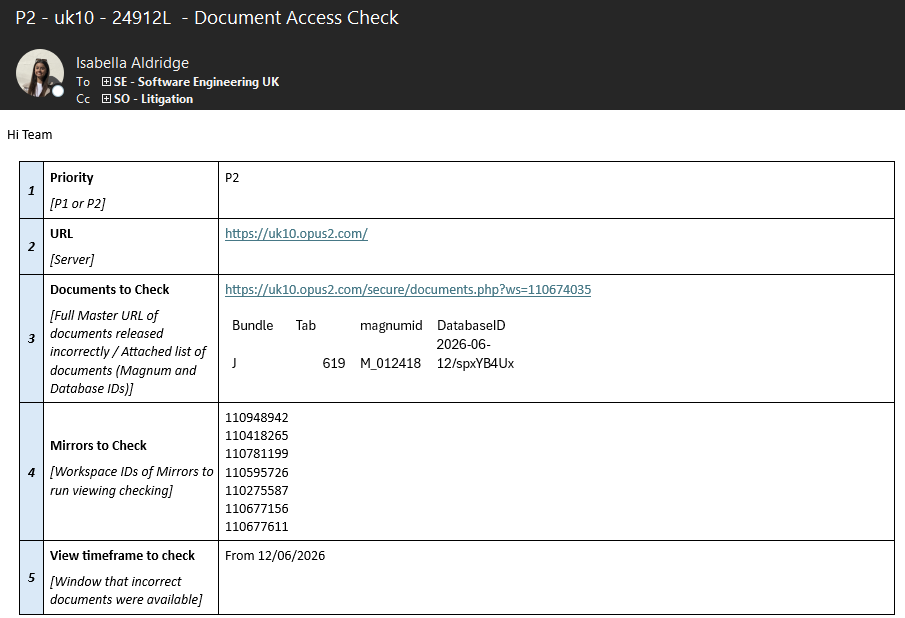
Task: Click the magnumid column header
Action: click(x=391, y=325)
